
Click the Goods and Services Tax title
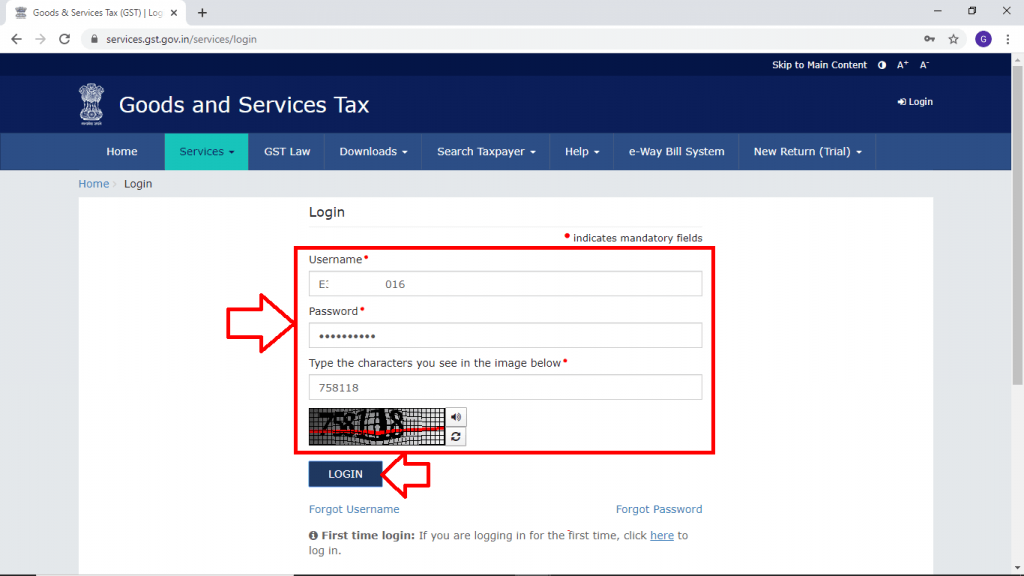pyautogui.click(x=244, y=104)
